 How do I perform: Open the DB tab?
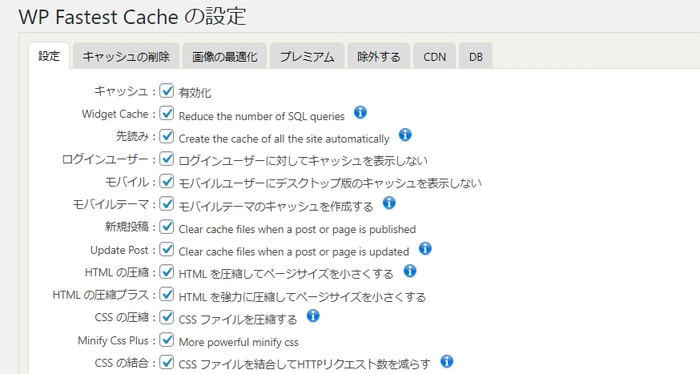476,56
